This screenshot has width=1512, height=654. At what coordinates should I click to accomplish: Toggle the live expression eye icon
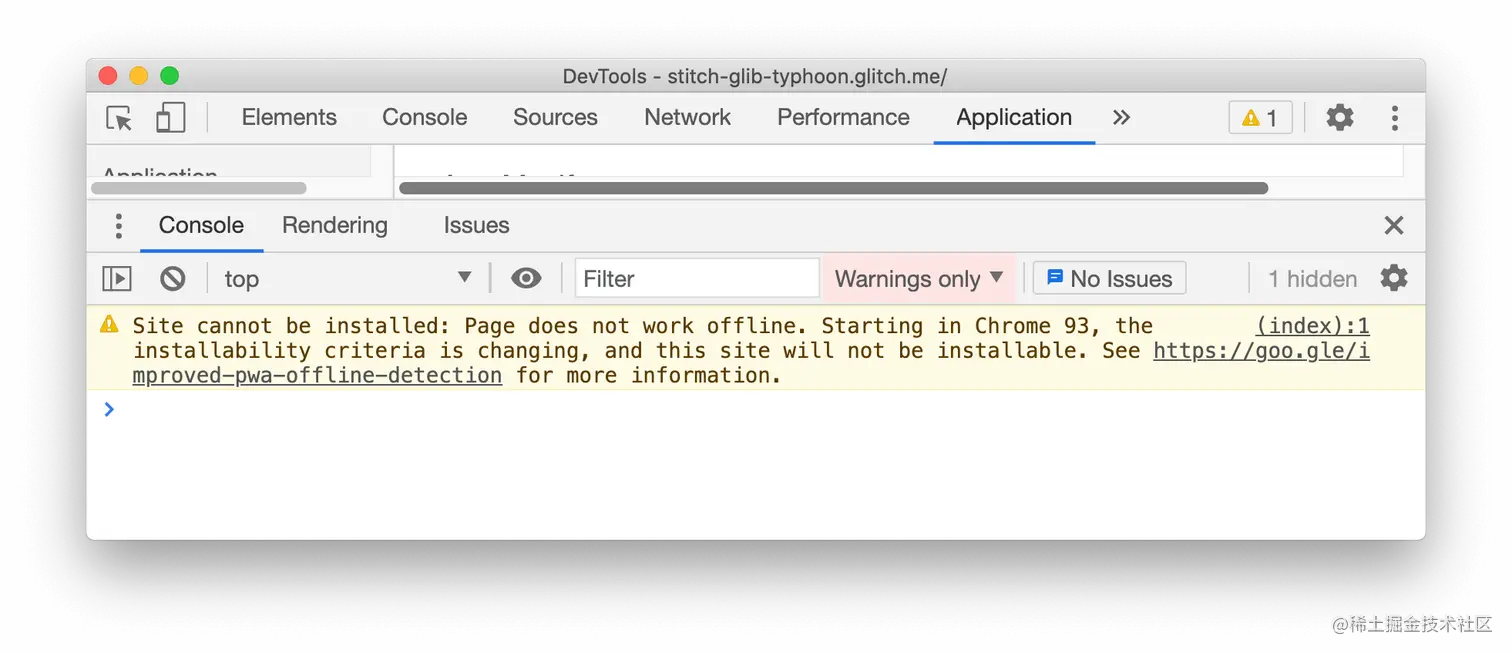(x=526, y=279)
